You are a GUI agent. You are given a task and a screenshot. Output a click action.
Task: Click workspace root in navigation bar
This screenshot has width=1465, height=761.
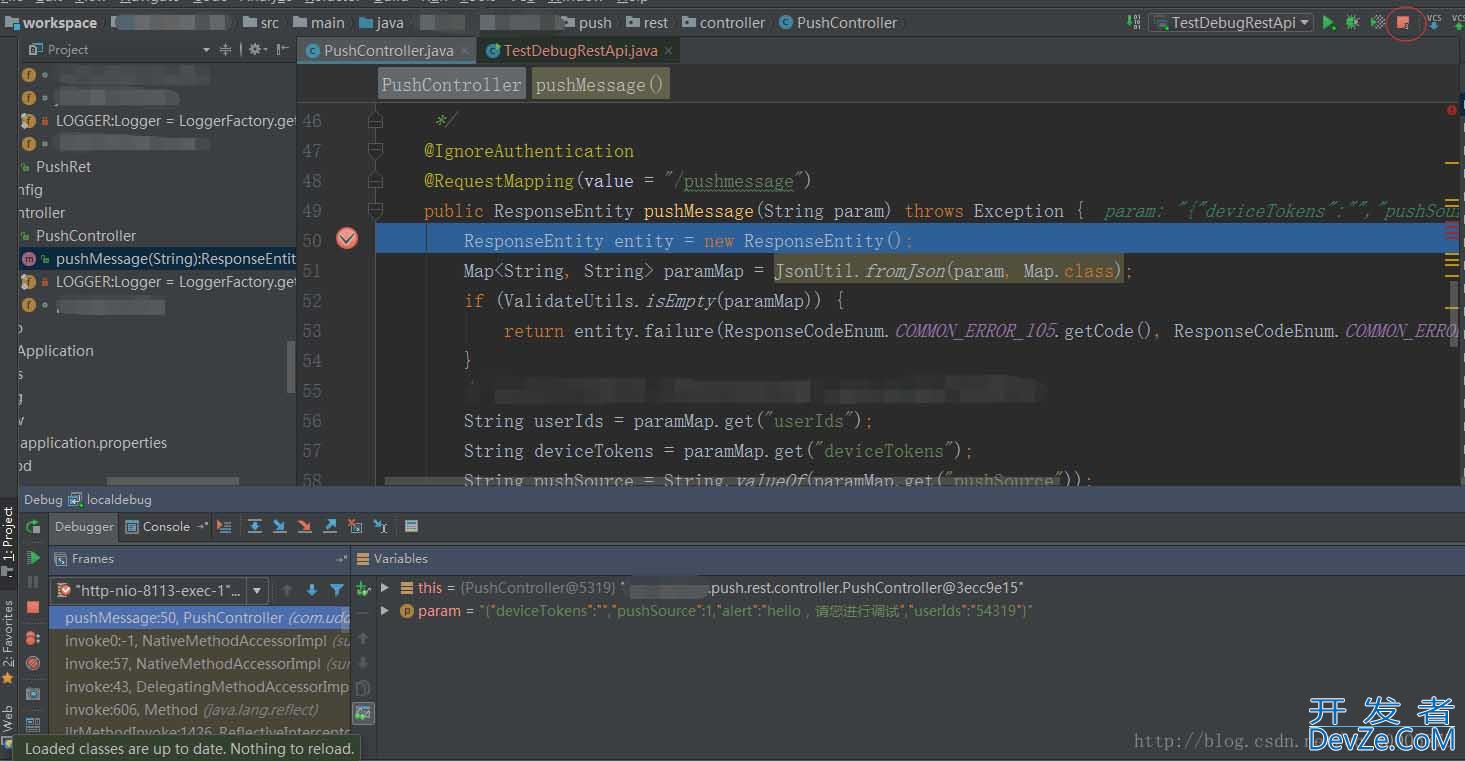click(x=51, y=22)
